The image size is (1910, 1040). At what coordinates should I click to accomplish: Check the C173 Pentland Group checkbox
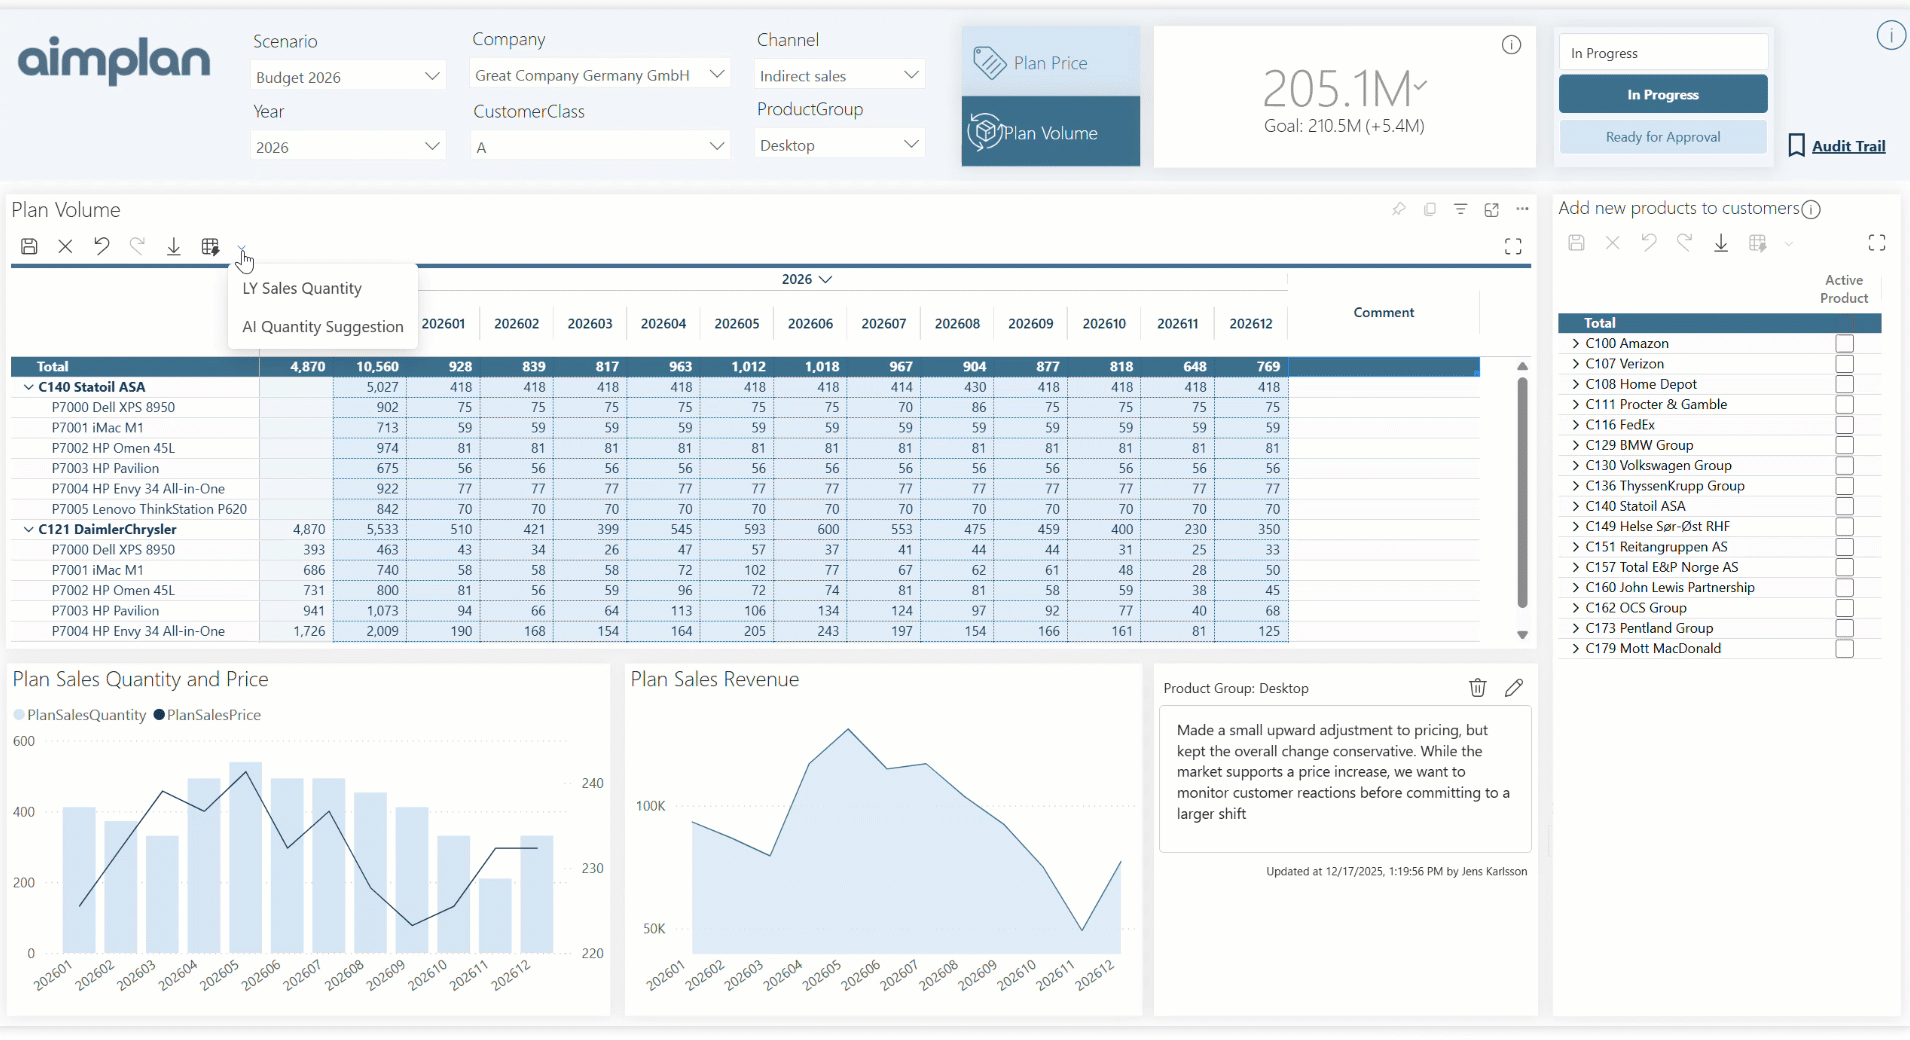tap(1843, 628)
